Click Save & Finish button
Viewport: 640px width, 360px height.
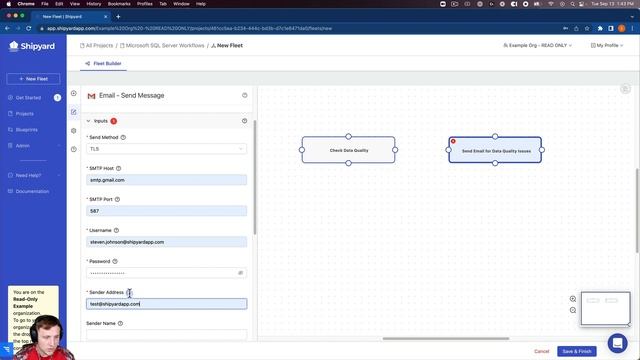pos(577,351)
